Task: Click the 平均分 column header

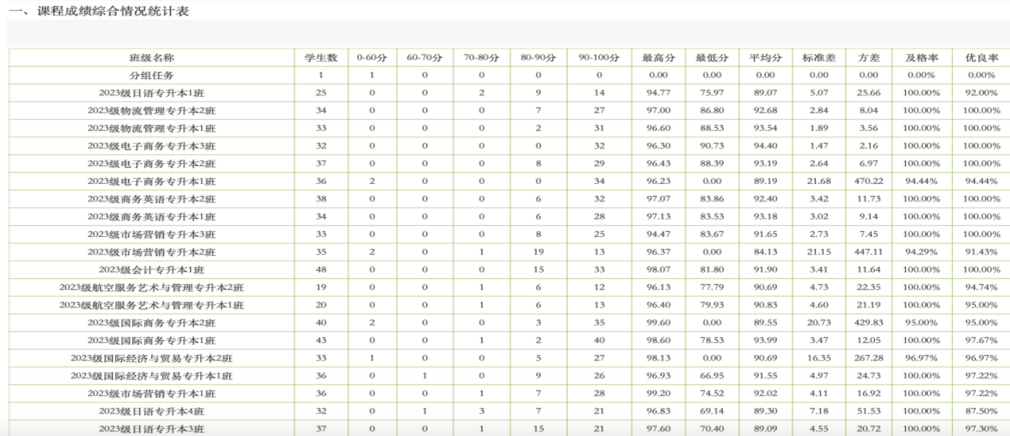Action: (x=765, y=58)
